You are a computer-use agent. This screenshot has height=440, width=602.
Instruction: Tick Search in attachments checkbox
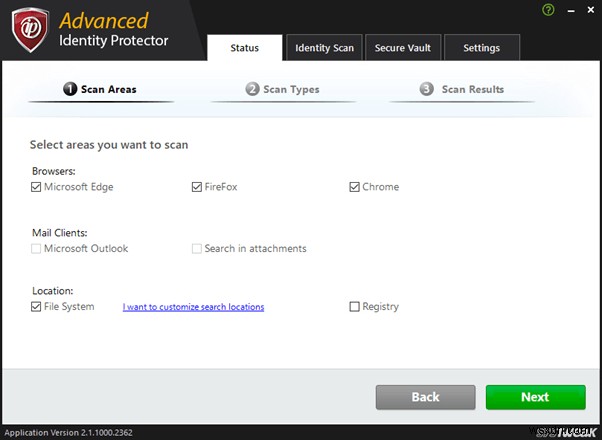point(197,249)
